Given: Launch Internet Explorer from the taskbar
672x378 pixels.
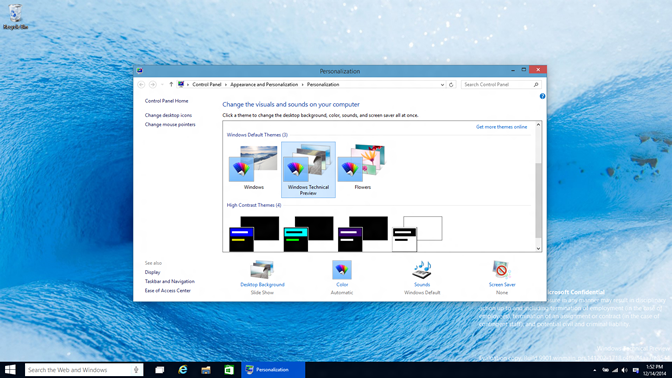Looking at the screenshot, I should 183,370.
